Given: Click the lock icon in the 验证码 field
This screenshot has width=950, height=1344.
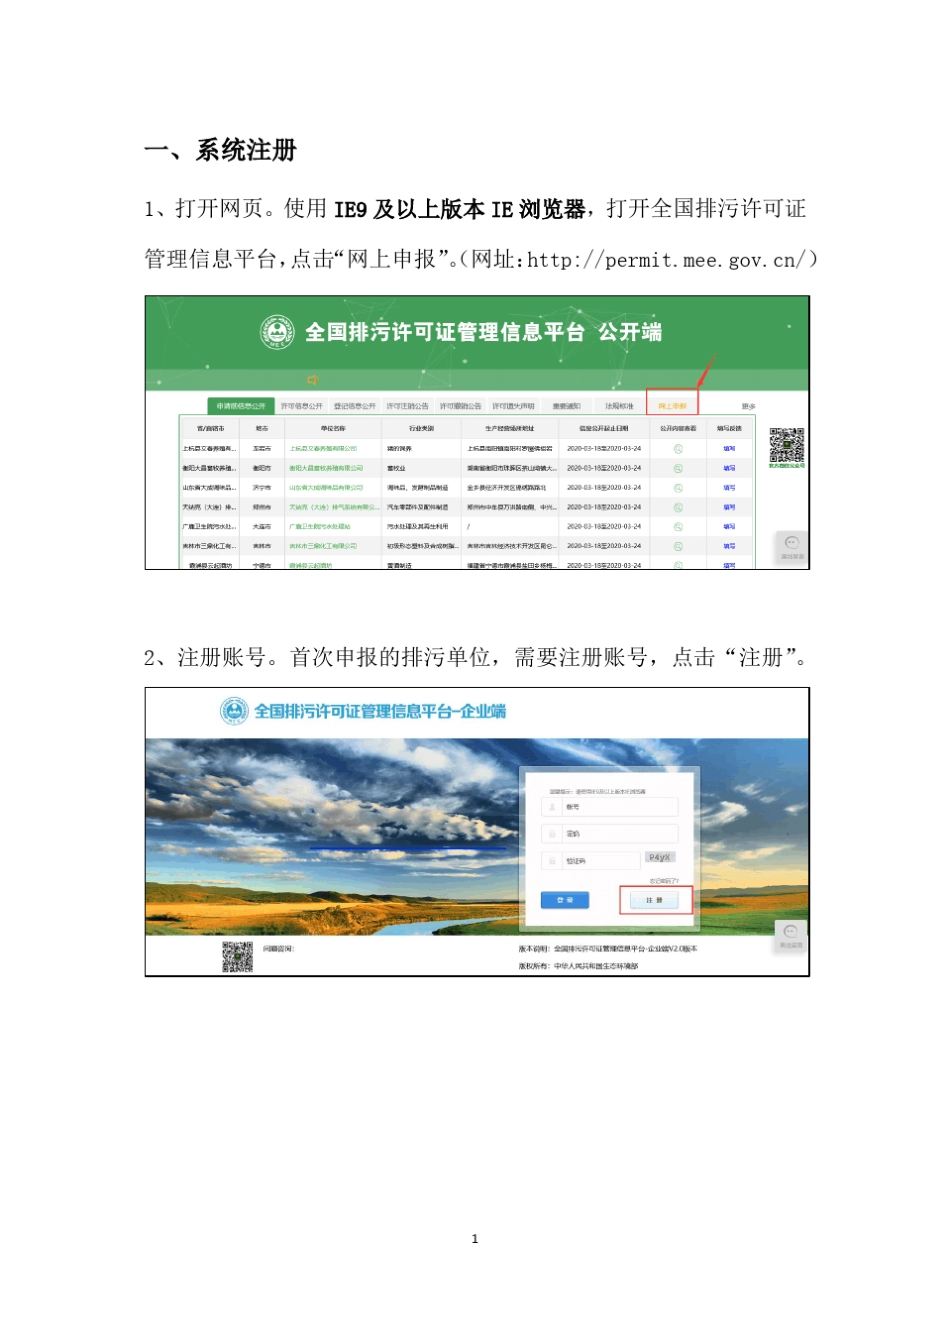Looking at the screenshot, I should 552,861.
